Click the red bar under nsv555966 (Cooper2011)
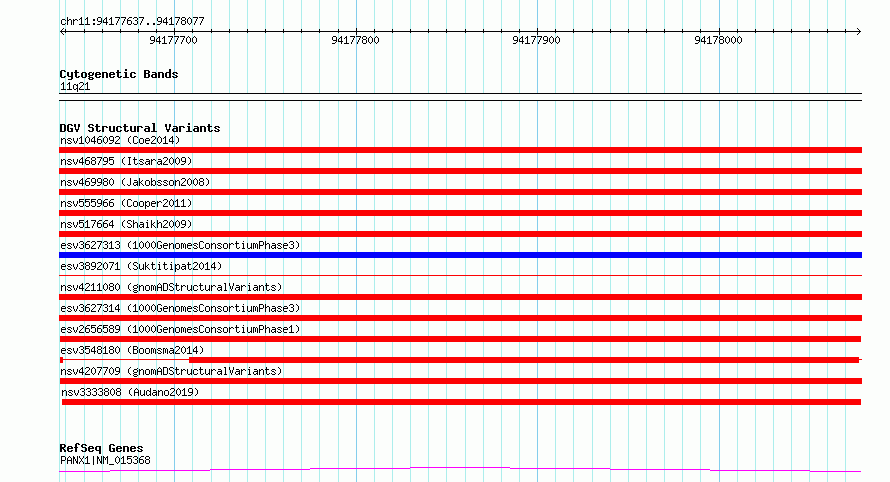This screenshot has height=482, width=890. [x=460, y=213]
